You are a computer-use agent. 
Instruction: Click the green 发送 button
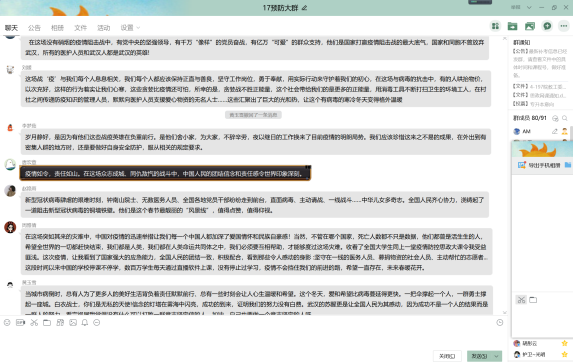[479, 356]
